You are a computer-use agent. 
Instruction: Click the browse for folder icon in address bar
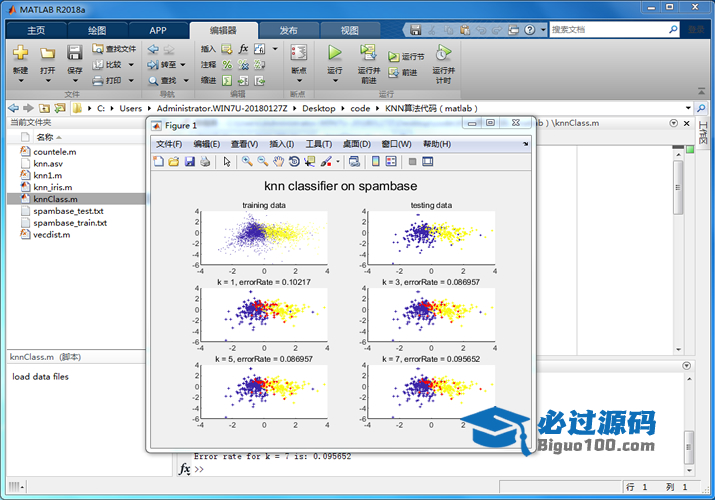(60, 108)
